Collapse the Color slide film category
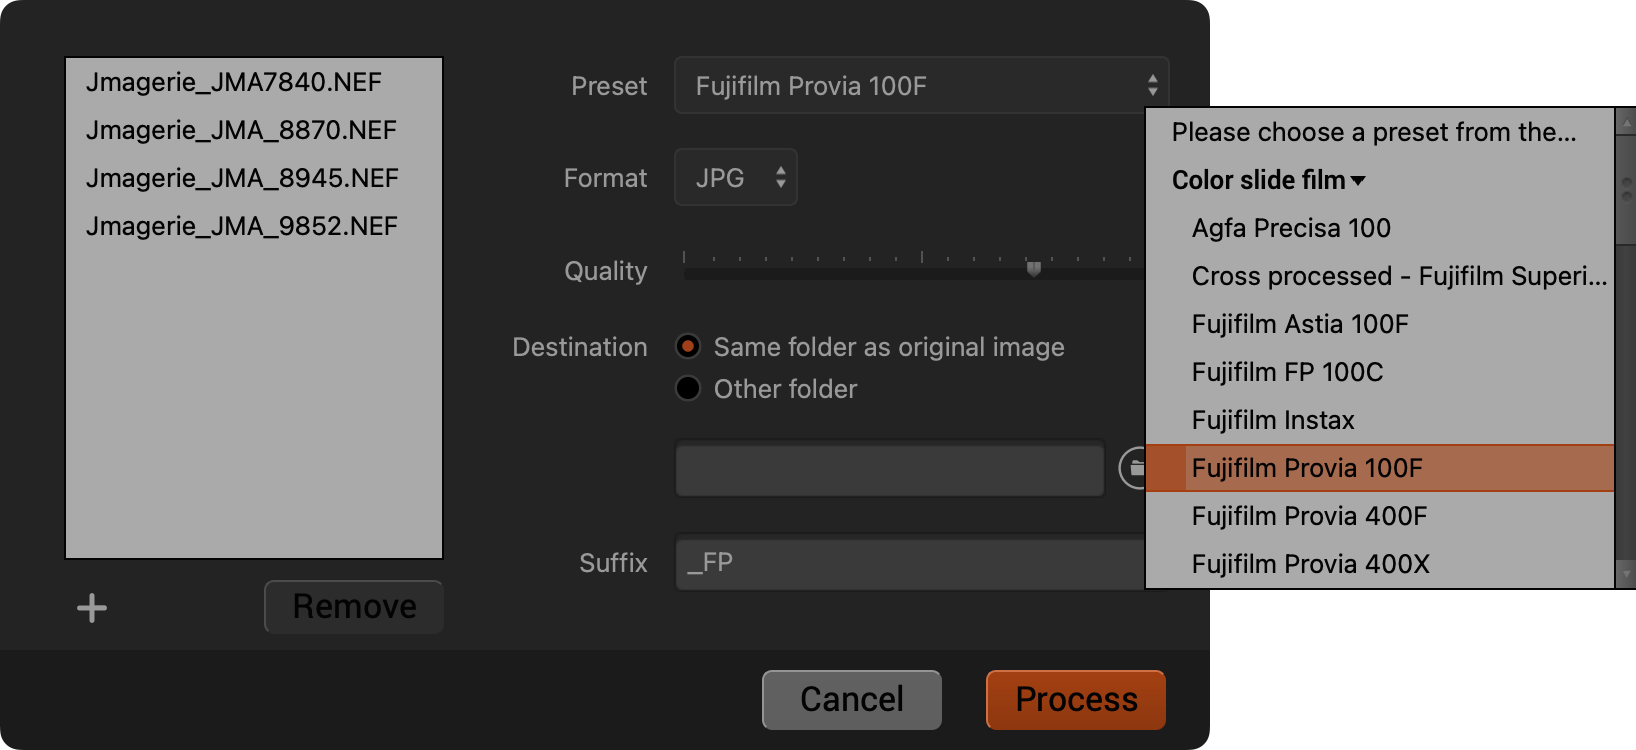The height and width of the screenshot is (750, 1636). coord(1268,180)
